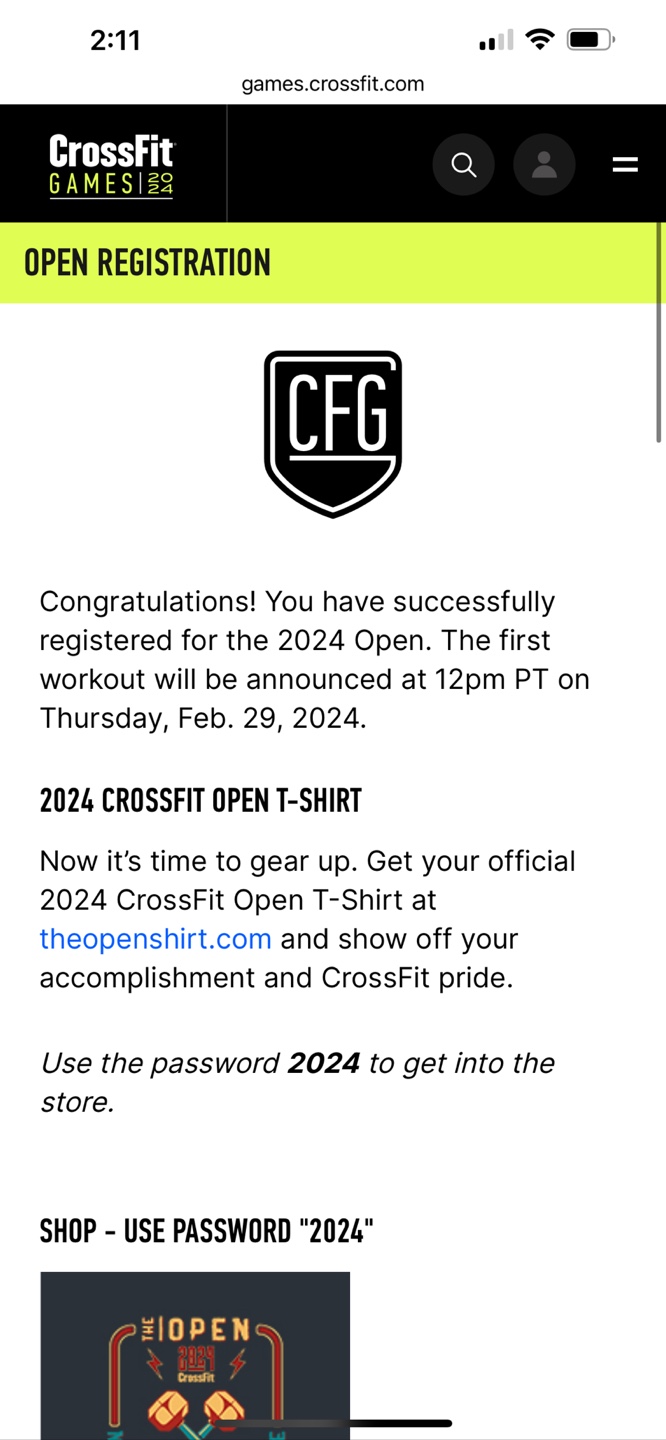
Task: Tap the Shop - Use Password heading
Action: pos(207,1231)
